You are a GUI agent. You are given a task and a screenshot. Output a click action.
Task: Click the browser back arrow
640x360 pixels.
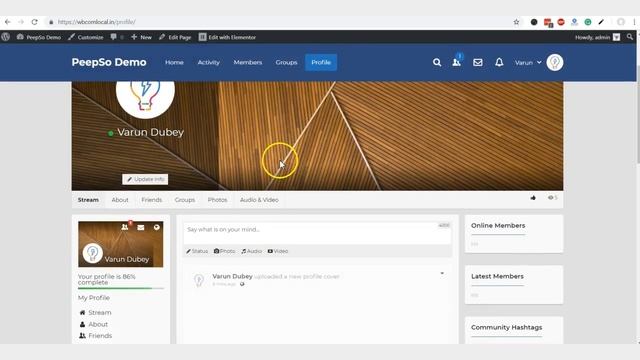click(8, 22)
